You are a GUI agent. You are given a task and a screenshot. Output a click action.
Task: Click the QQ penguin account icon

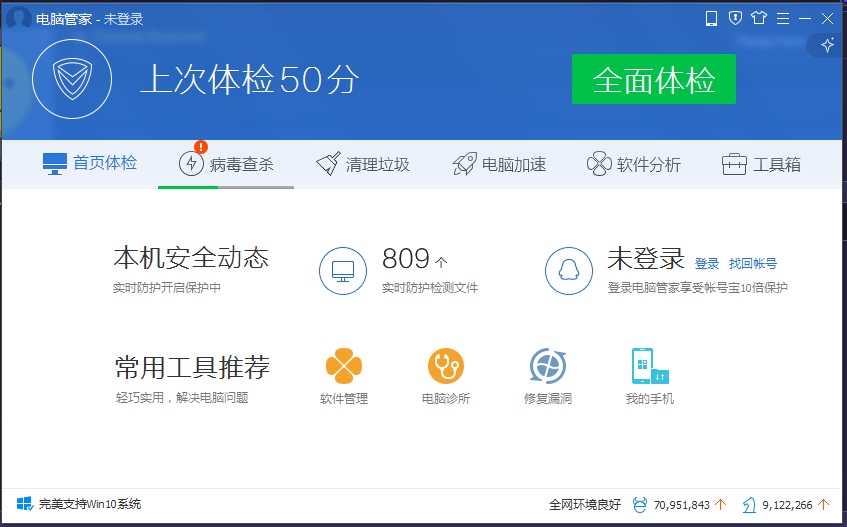[568, 271]
